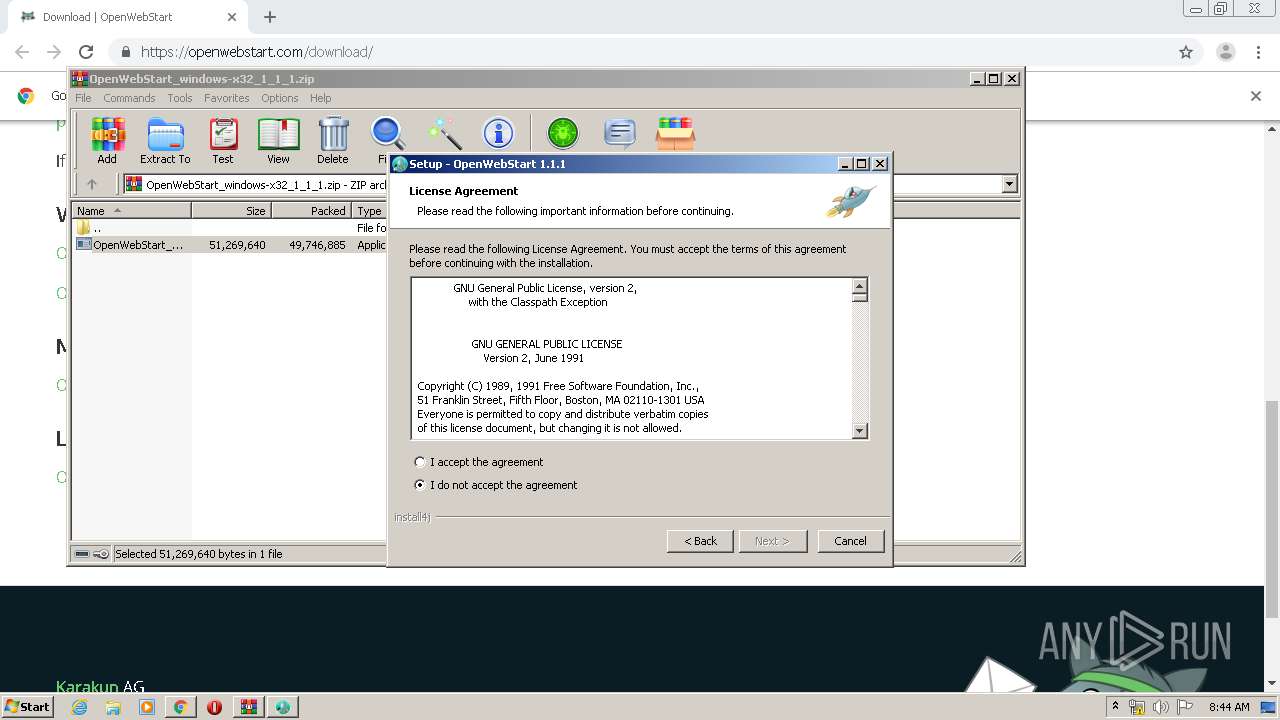Open file explorer folder in taskbar
Screen dimensions: 1280x720
tap(113, 707)
